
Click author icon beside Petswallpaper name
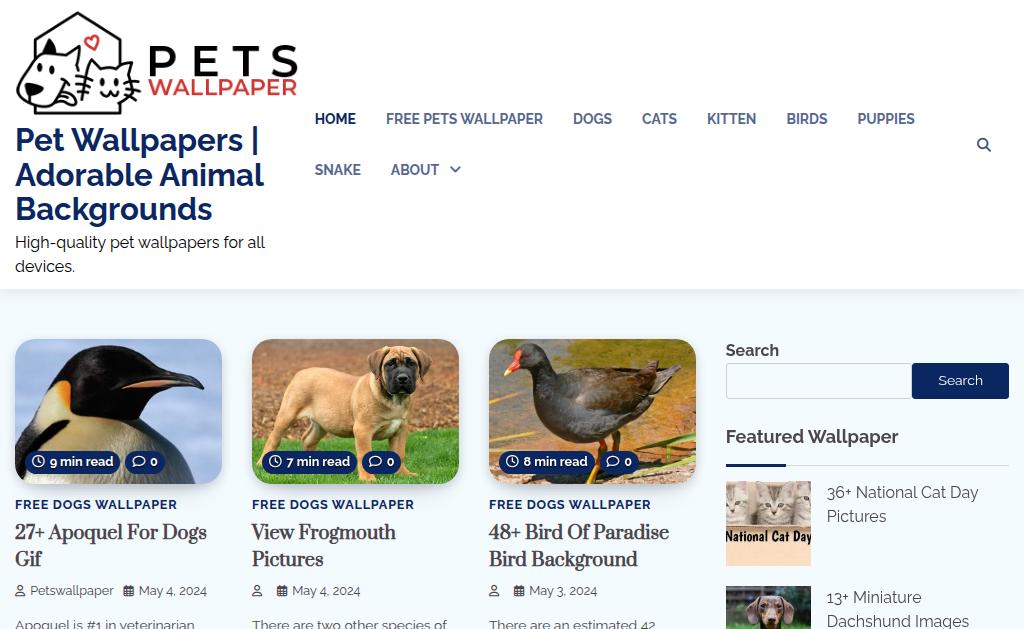[x=20, y=590]
